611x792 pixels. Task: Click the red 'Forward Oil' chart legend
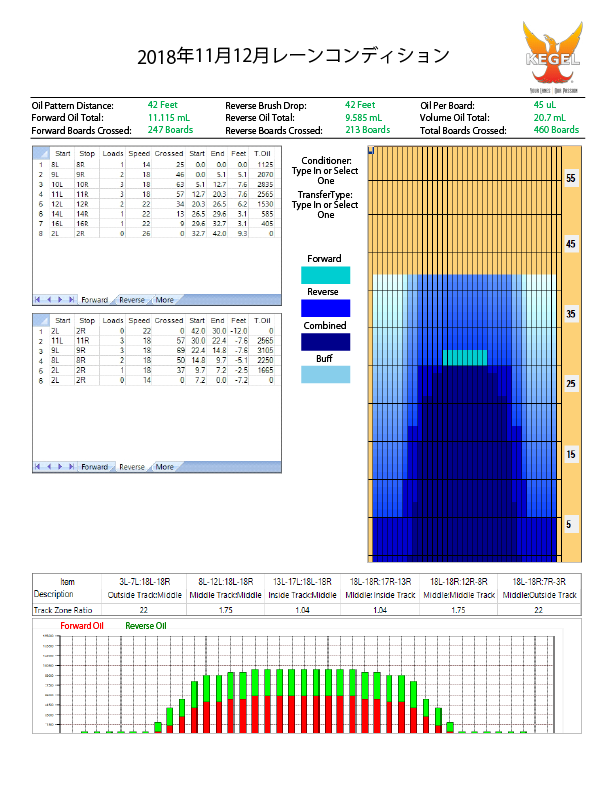coord(82,626)
